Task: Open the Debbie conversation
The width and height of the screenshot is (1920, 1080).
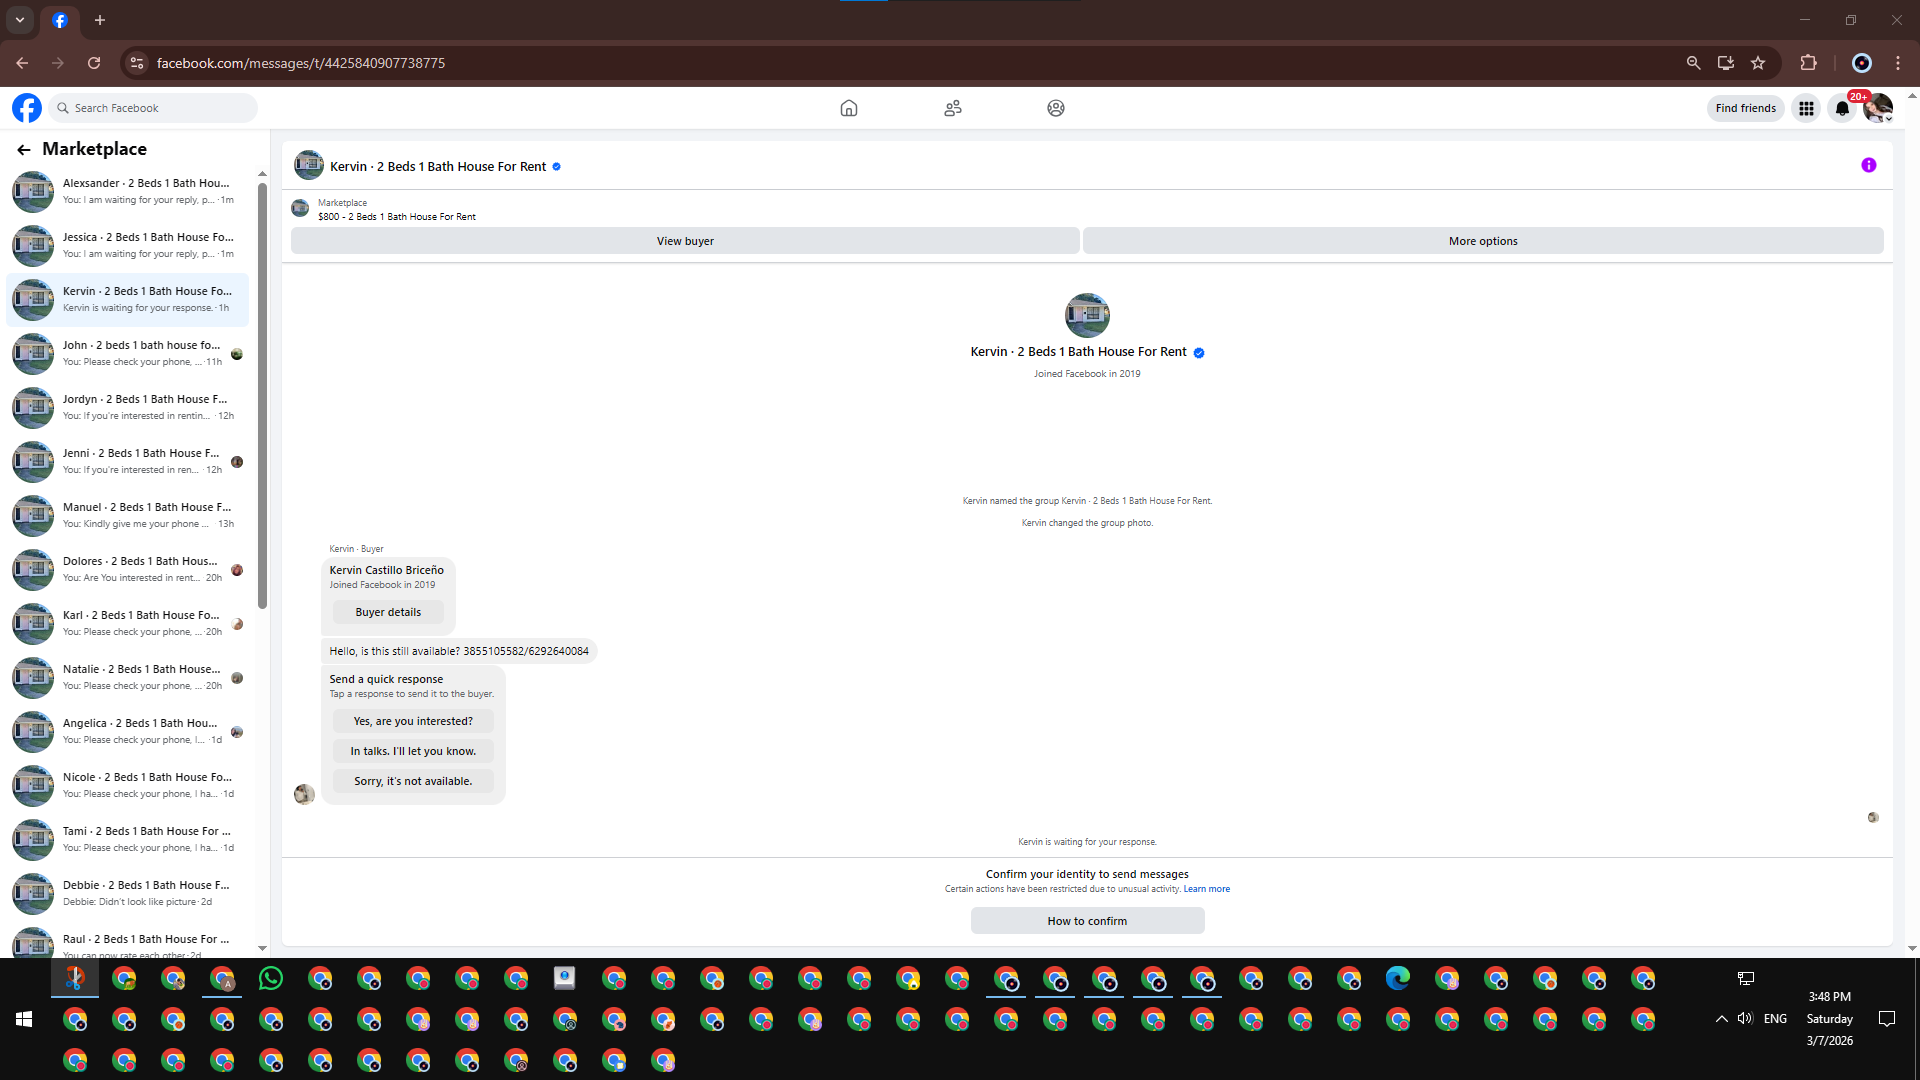Action: [128, 893]
